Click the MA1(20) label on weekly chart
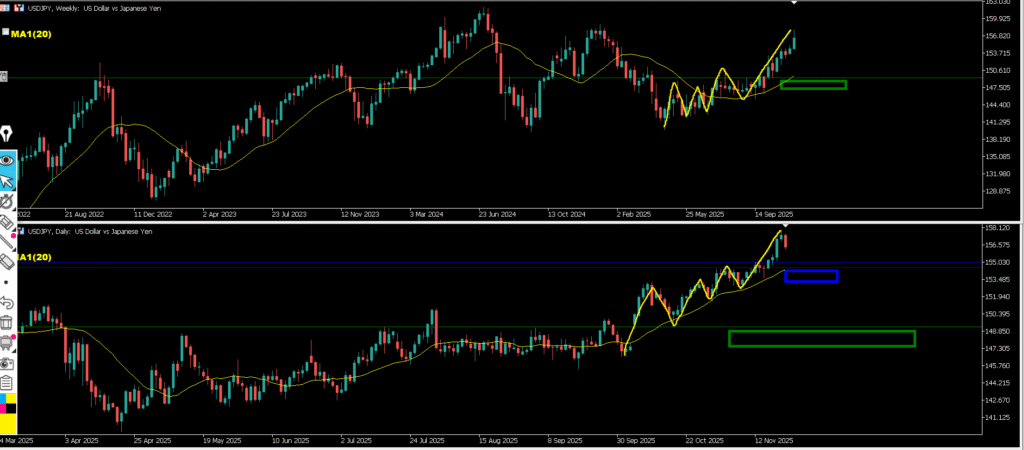This screenshot has height=450, width=1024. pos(30,34)
